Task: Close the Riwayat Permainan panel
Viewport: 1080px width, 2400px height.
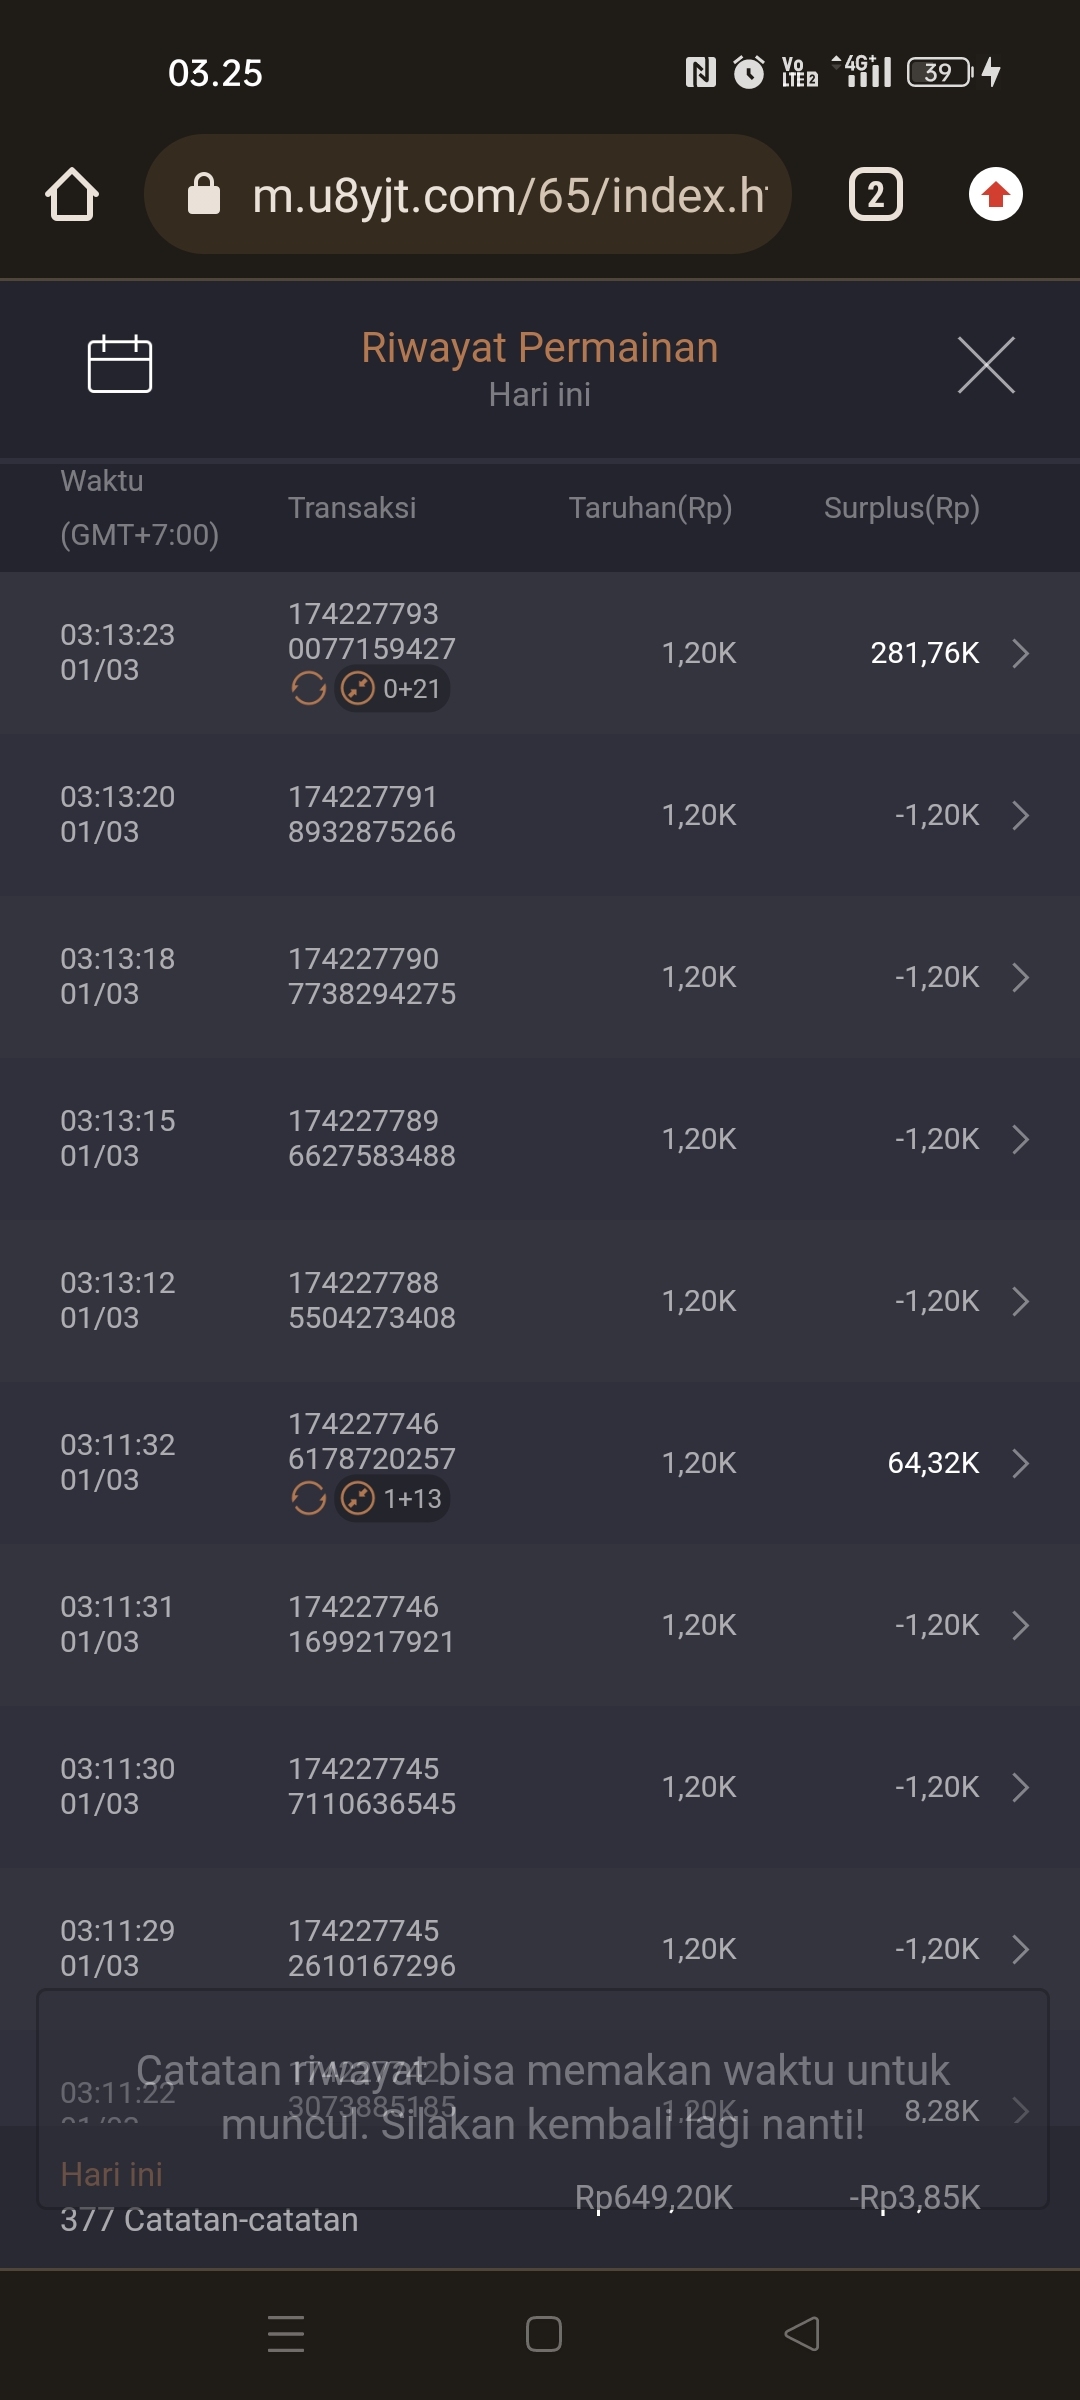Action: click(985, 365)
